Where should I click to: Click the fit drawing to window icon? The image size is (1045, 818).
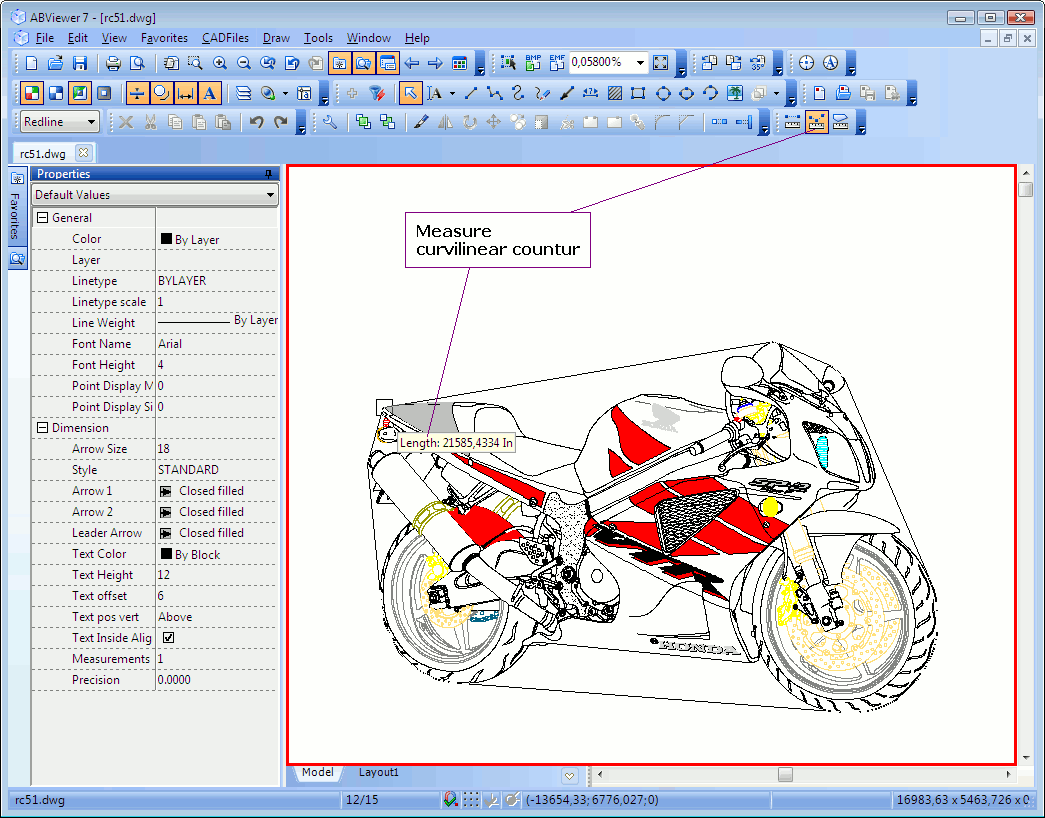(660, 63)
